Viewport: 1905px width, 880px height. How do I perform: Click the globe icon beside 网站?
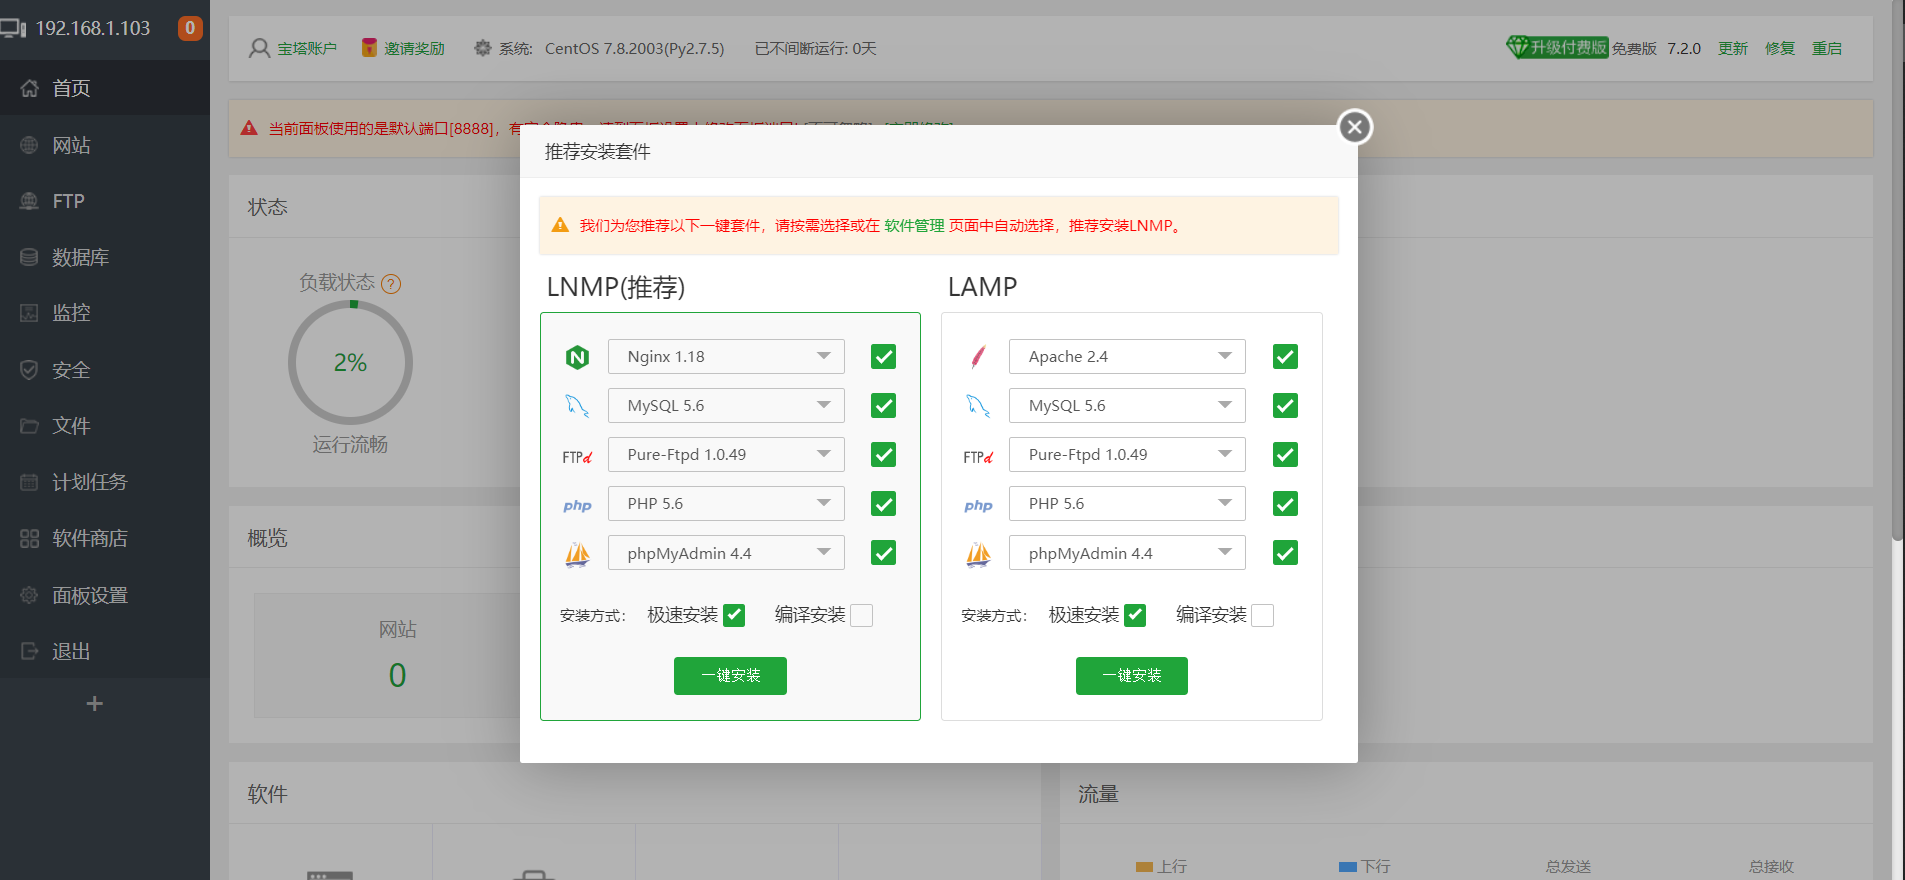pyautogui.click(x=30, y=145)
